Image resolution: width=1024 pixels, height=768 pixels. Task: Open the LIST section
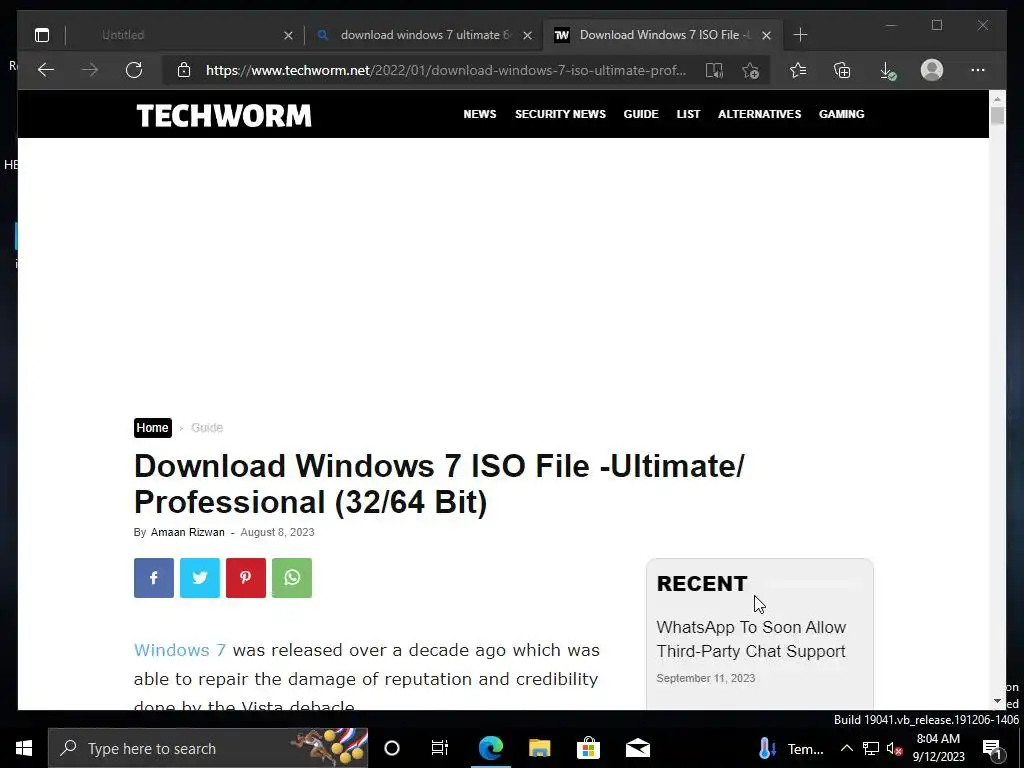click(x=688, y=114)
